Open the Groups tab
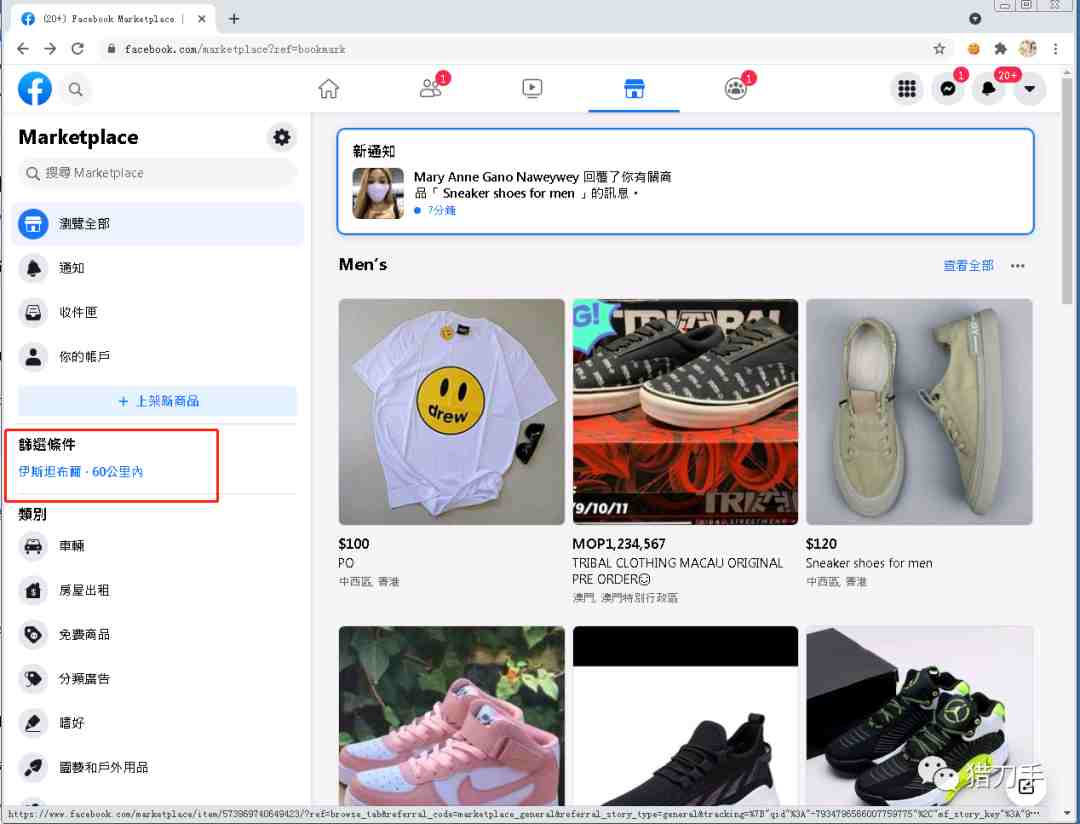 point(736,88)
